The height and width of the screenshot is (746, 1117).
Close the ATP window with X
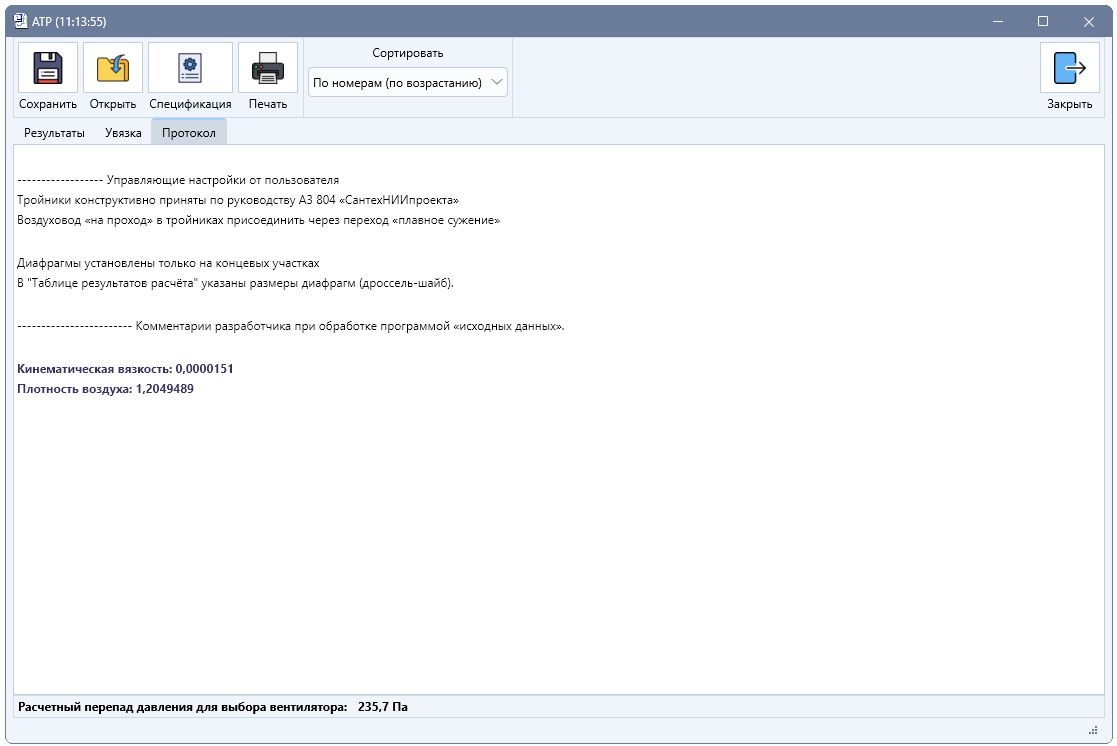pyautogui.click(x=1089, y=21)
